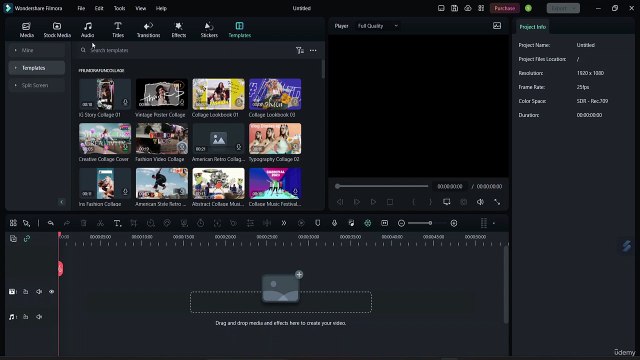640x360 pixels.
Task: Open the Edit menu
Action: pos(99,8)
